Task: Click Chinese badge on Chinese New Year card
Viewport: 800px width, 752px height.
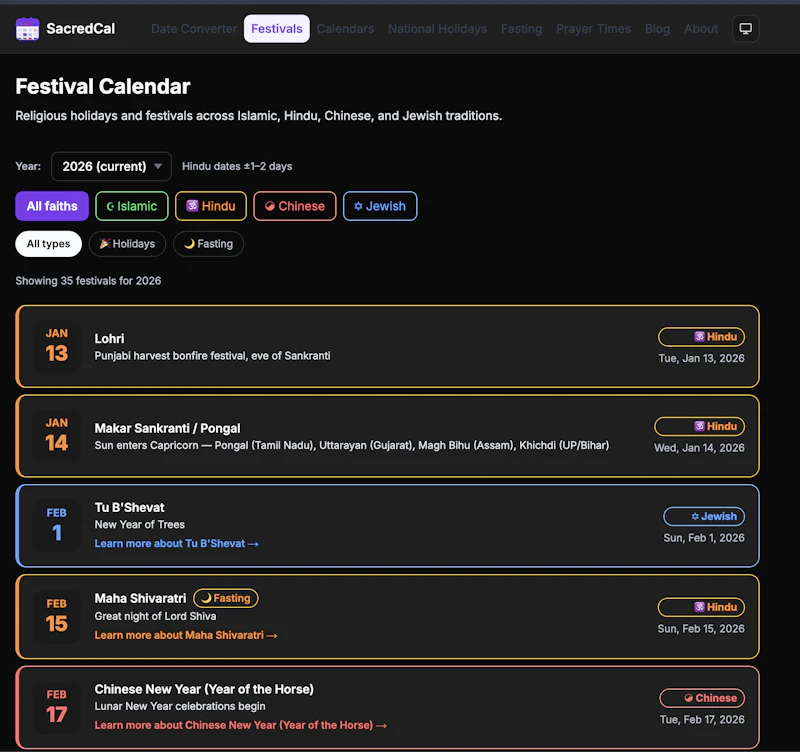Action: (702, 698)
